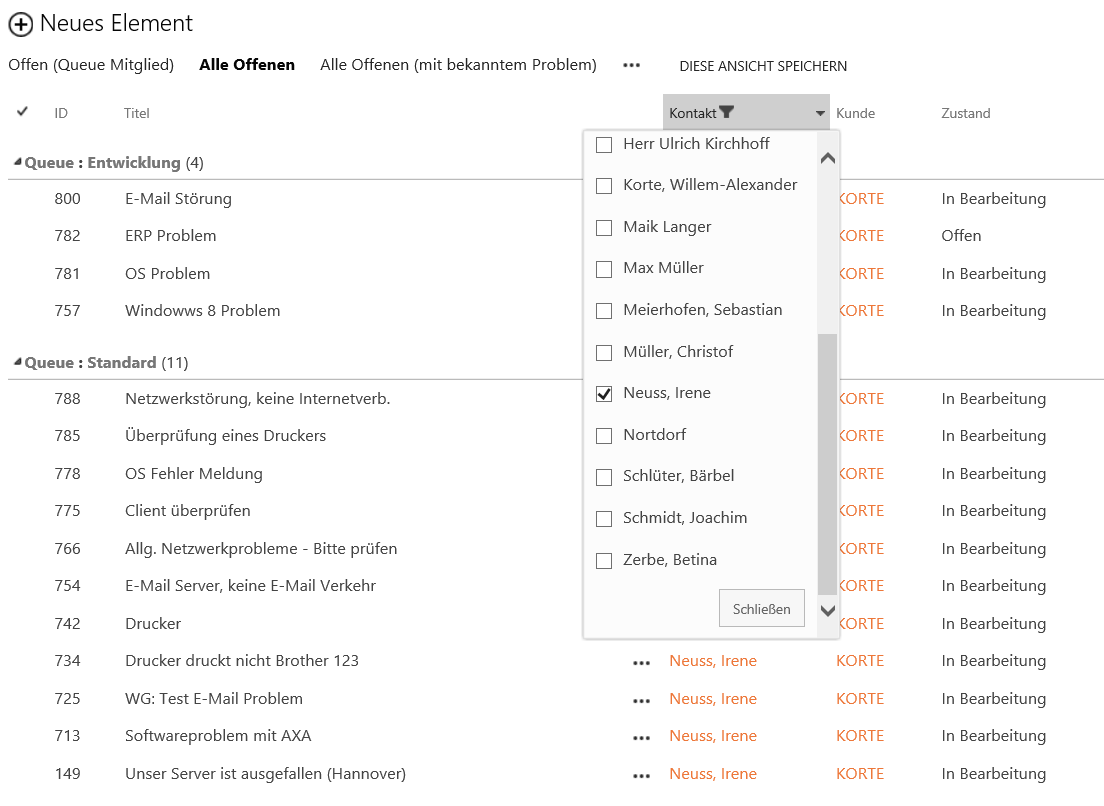Open ellipsis menu for WG: Test E-Mail Problem
Image resolution: width=1104 pixels, height=806 pixels.
[x=641, y=700]
